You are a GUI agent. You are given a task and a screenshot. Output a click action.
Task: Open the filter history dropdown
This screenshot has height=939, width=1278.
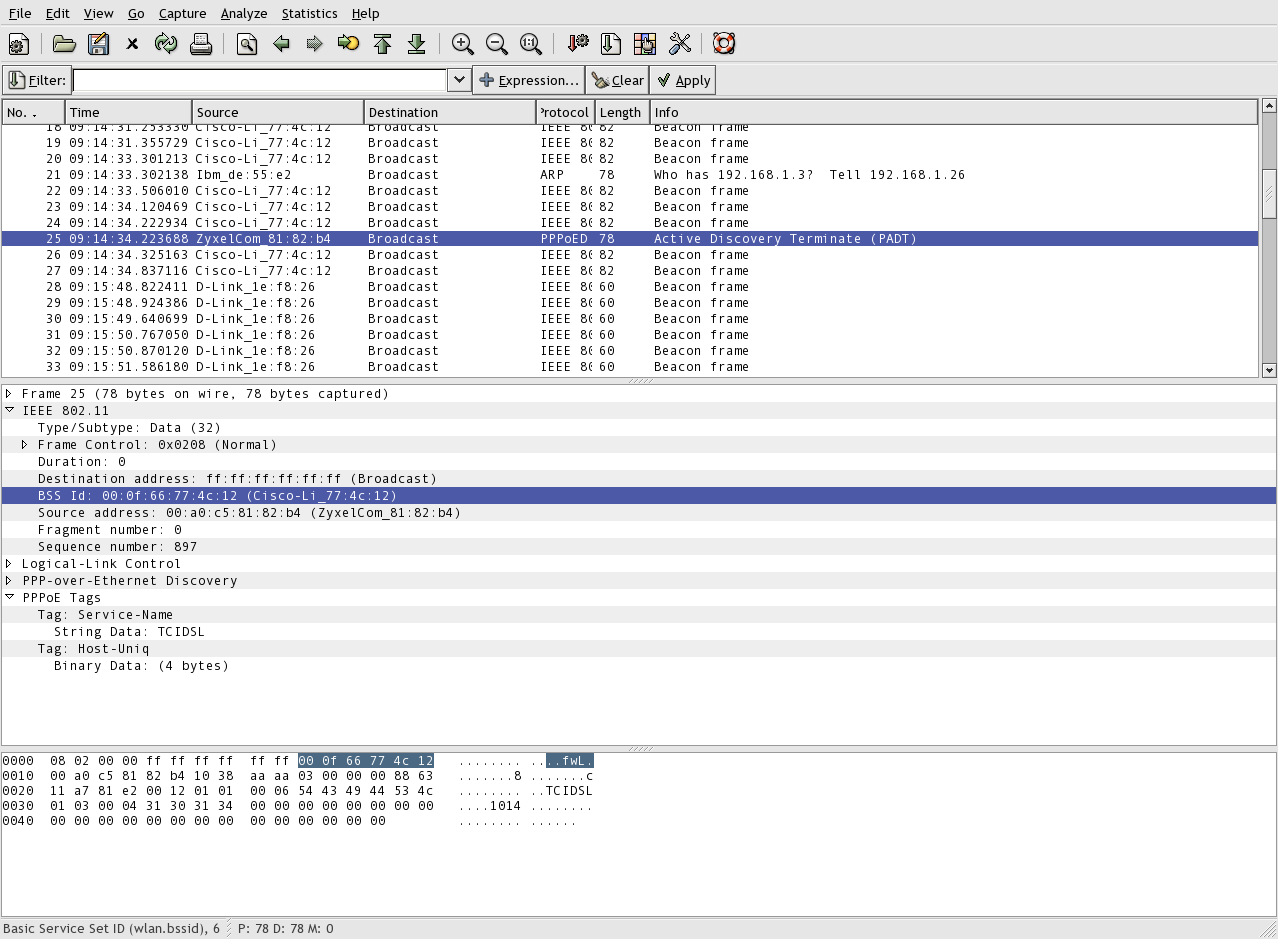(459, 80)
